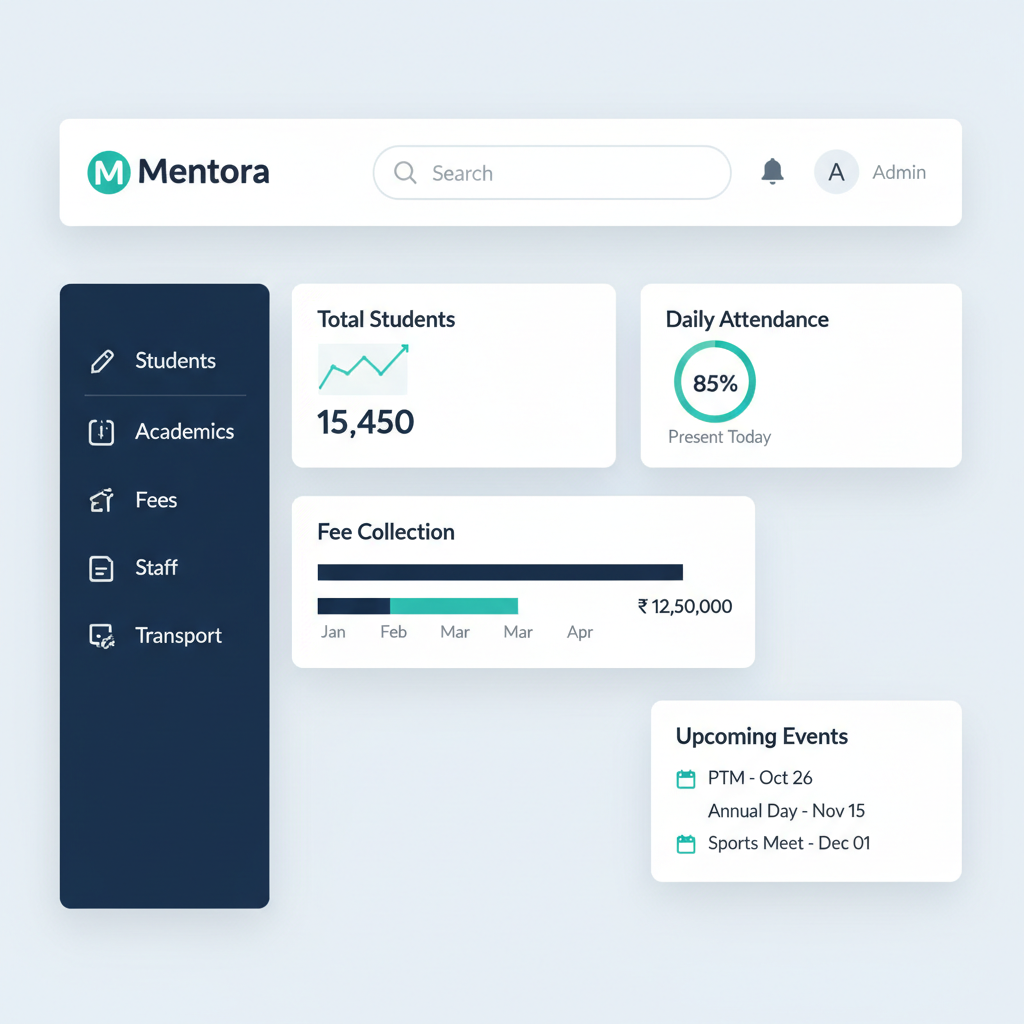This screenshot has height=1024, width=1024.
Task: Click the Mentora brand name text
Action: point(204,172)
